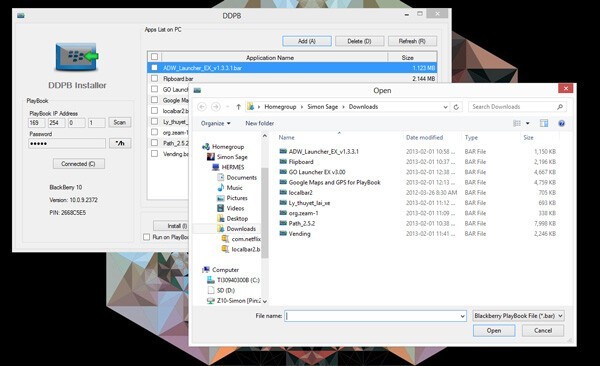Select the Path_2.5.2 file icon

(283, 223)
